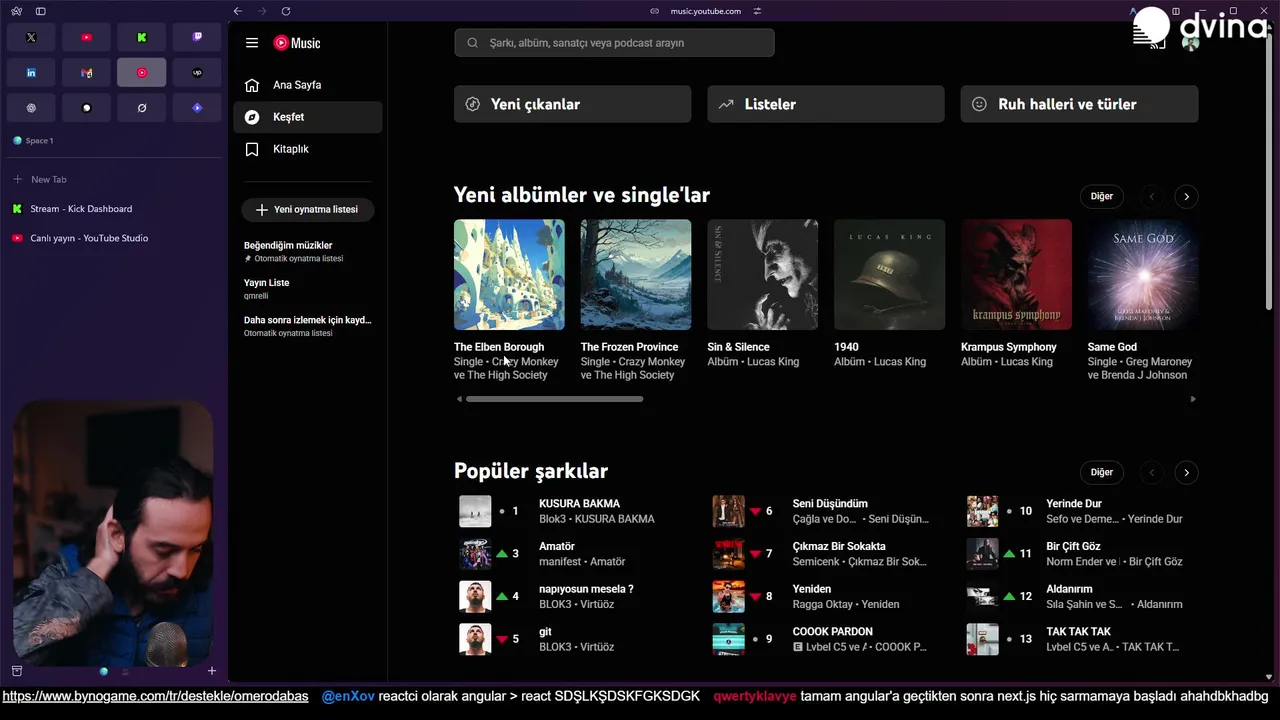Click the site settings icon in address bar
This screenshot has height=720, width=1280.
click(757, 11)
